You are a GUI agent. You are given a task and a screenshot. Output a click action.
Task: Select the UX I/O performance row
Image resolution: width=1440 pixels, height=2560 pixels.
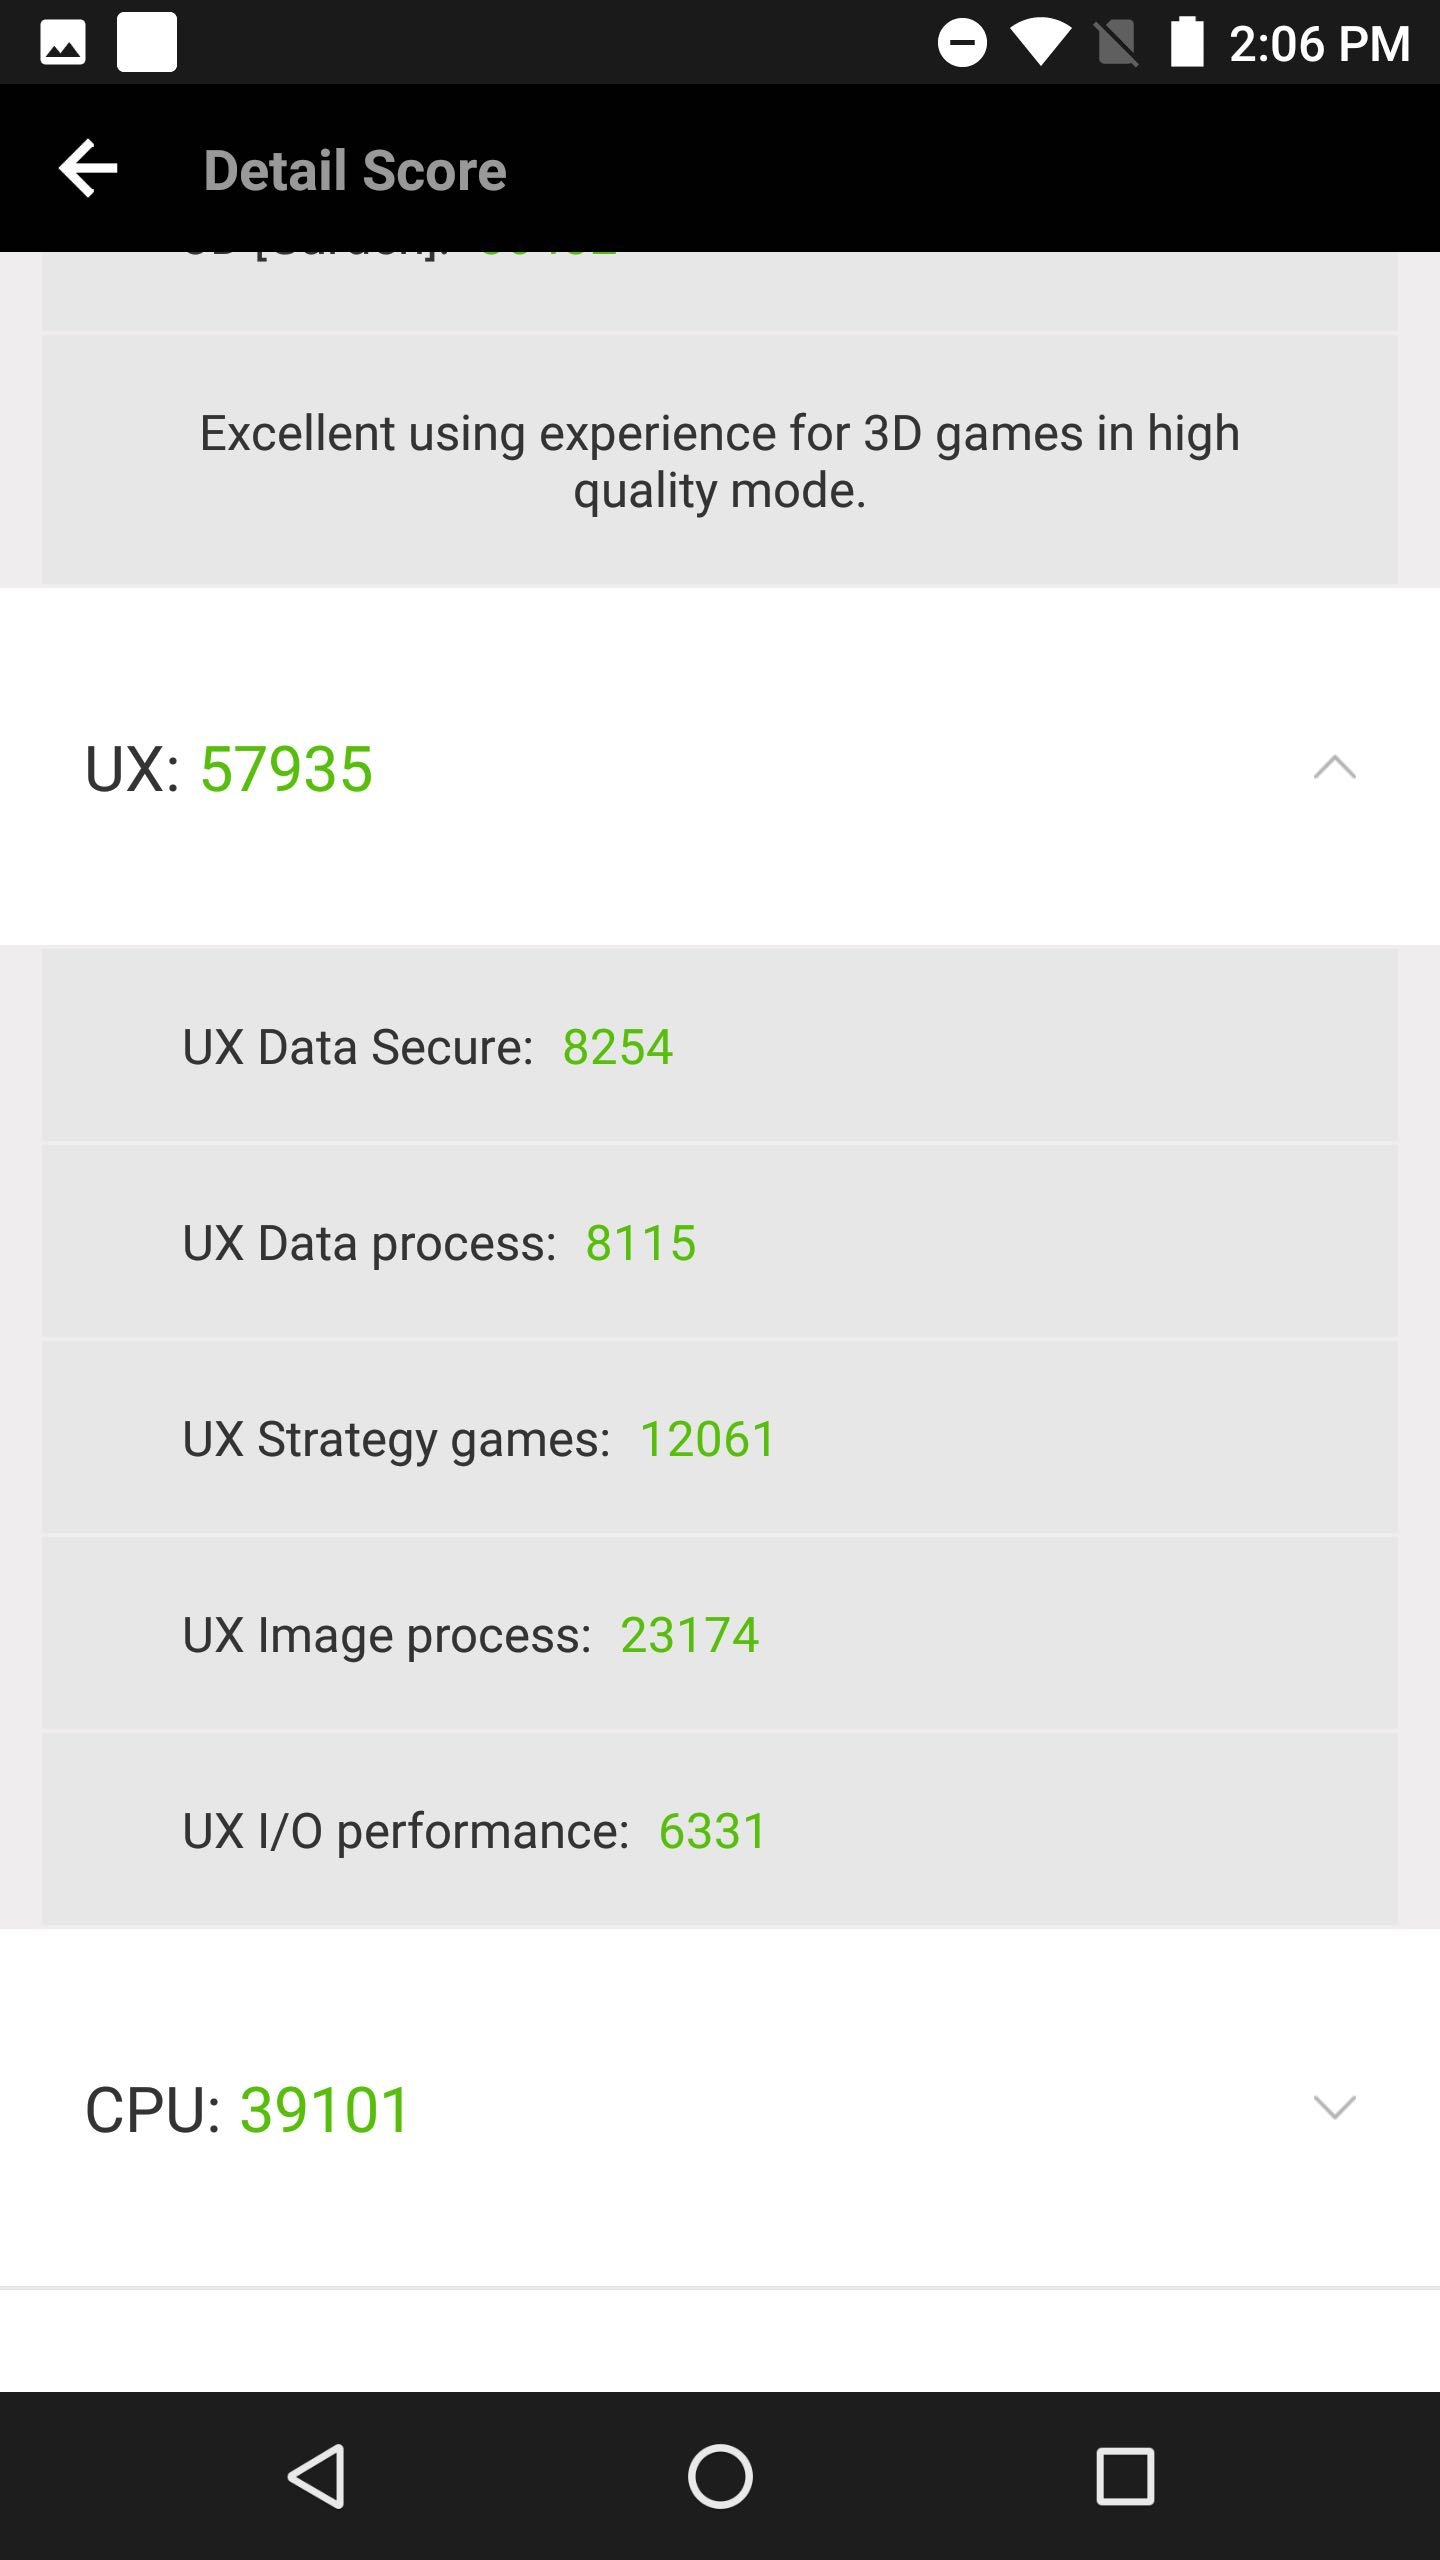click(x=719, y=1830)
